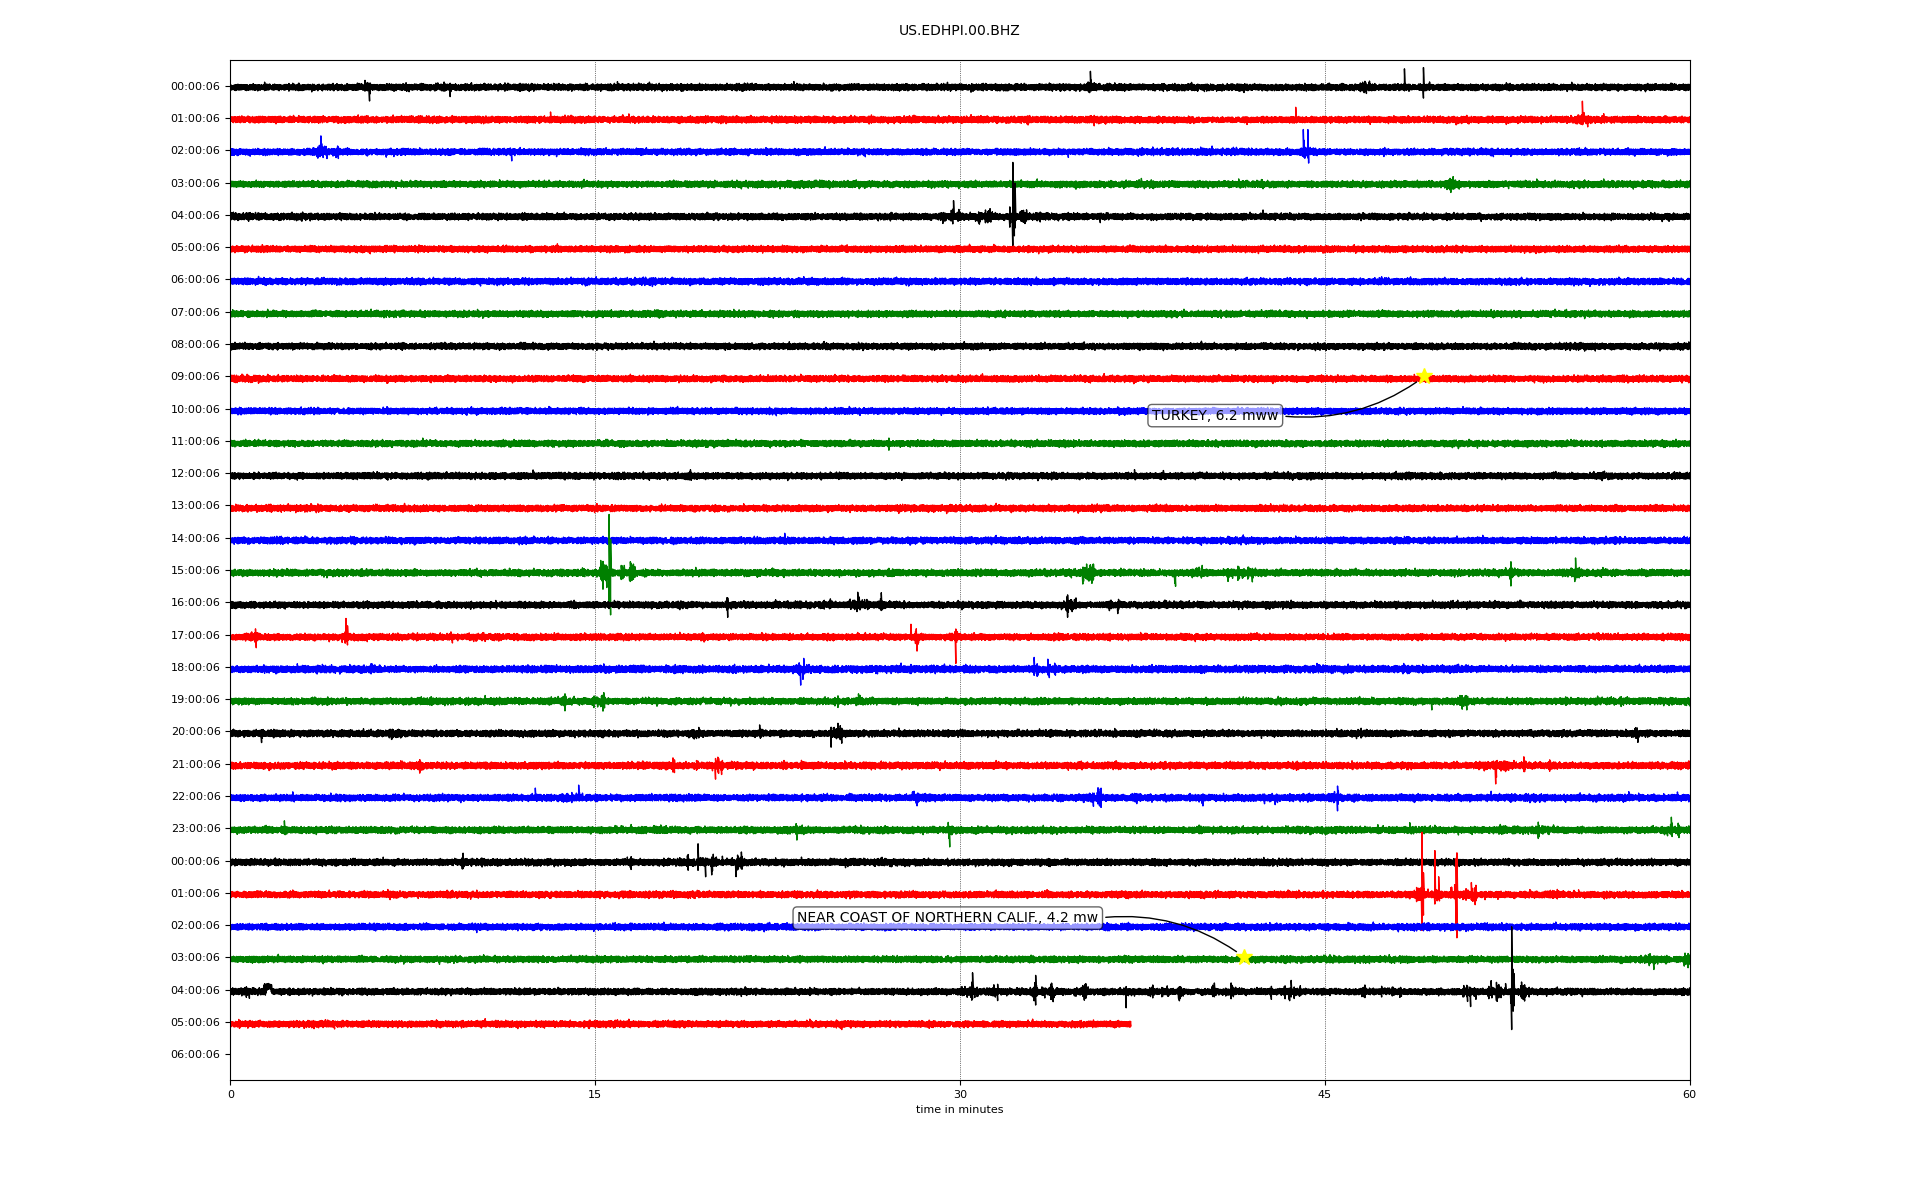Viewport: 1920px width, 1200px height.
Task: Click the 15:00:06 time label
Action: 195,571
